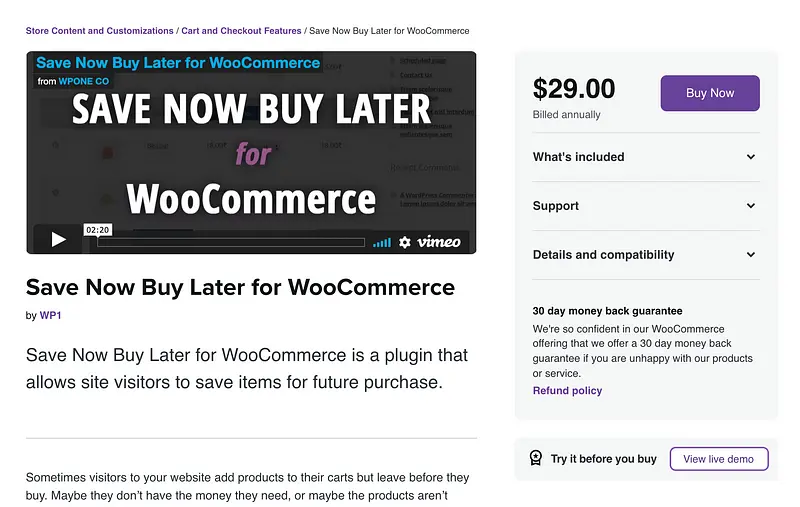Click the award ribbon icon beside Try it
The image size is (800, 507).
coord(535,459)
